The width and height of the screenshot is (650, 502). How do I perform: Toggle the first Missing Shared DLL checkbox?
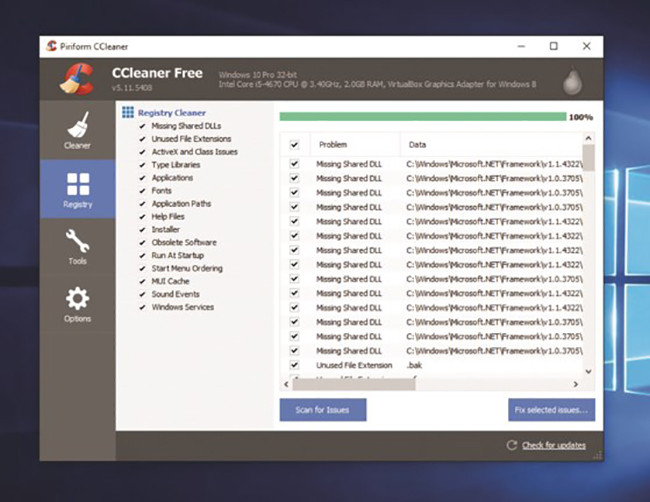click(294, 162)
